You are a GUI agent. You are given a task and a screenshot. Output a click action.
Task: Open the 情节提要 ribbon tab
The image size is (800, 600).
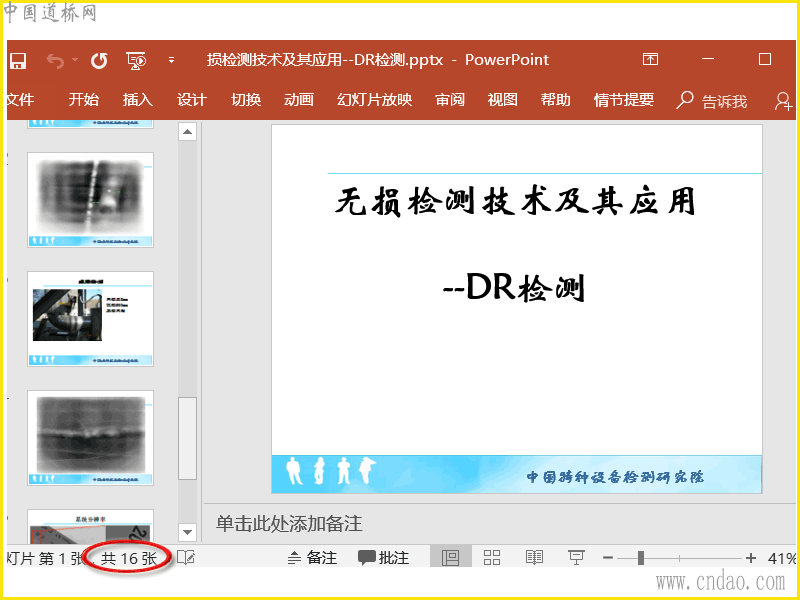click(x=624, y=99)
